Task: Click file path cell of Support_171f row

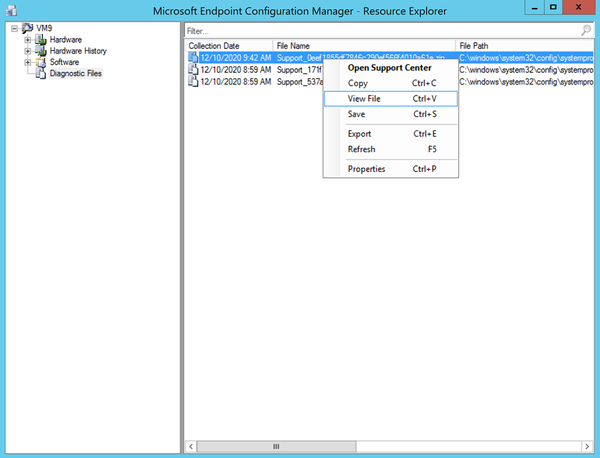Action: (x=526, y=70)
